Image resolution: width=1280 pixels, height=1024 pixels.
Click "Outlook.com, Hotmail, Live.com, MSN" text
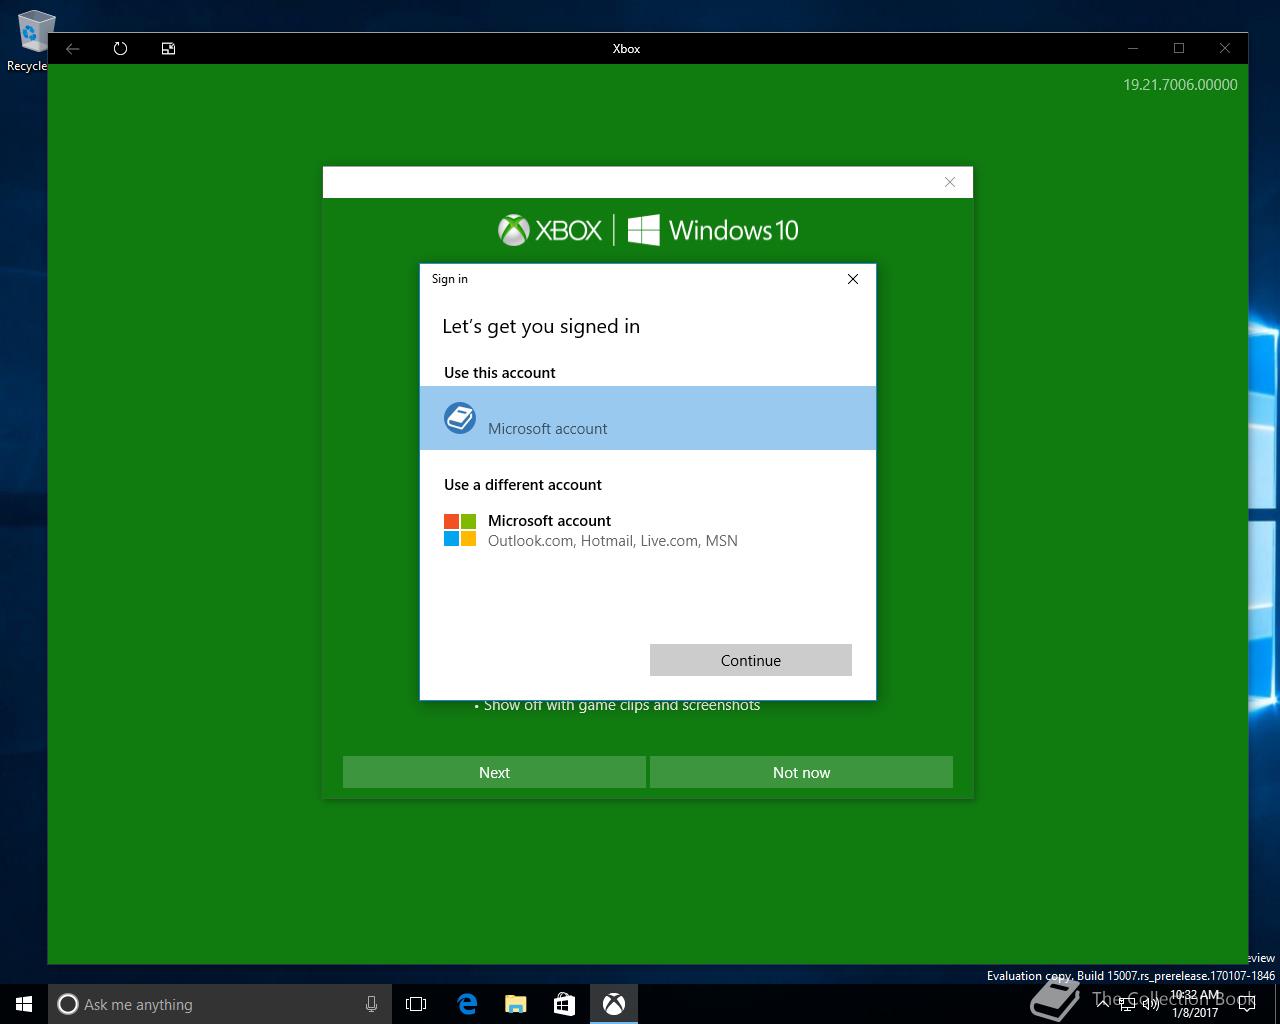pyautogui.click(x=613, y=540)
